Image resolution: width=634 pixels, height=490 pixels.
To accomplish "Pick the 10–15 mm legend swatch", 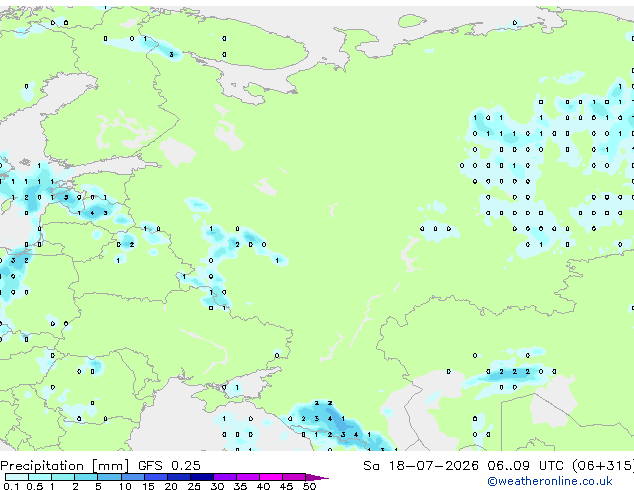I will click(x=133, y=477).
